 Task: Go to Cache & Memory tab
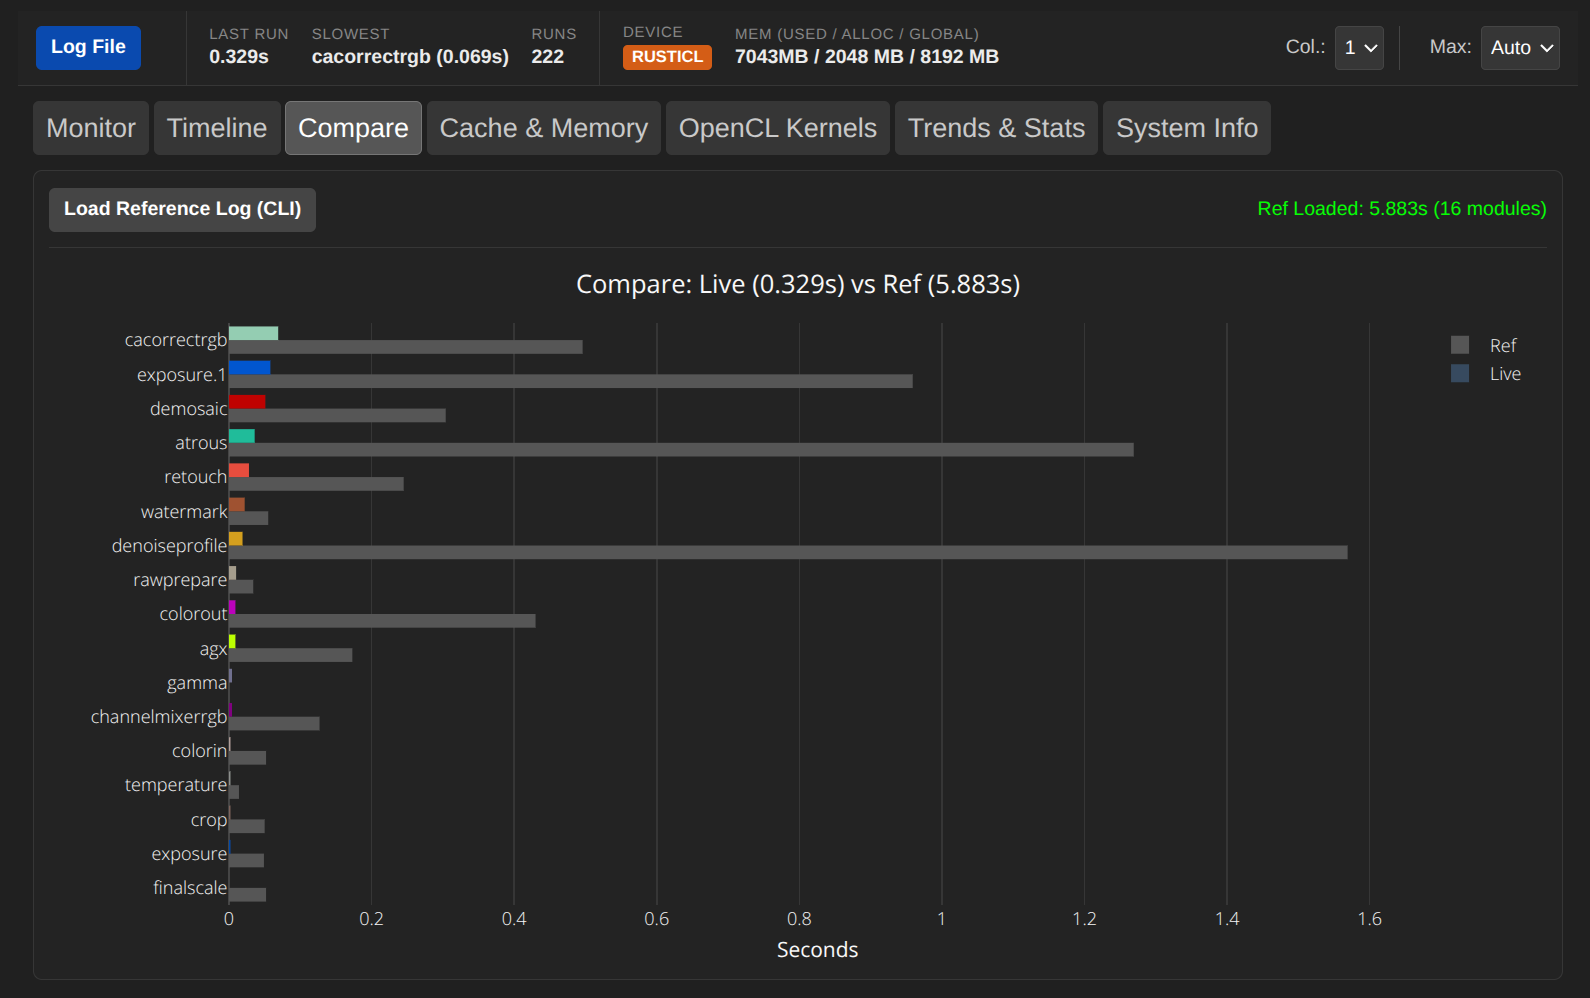tap(543, 128)
